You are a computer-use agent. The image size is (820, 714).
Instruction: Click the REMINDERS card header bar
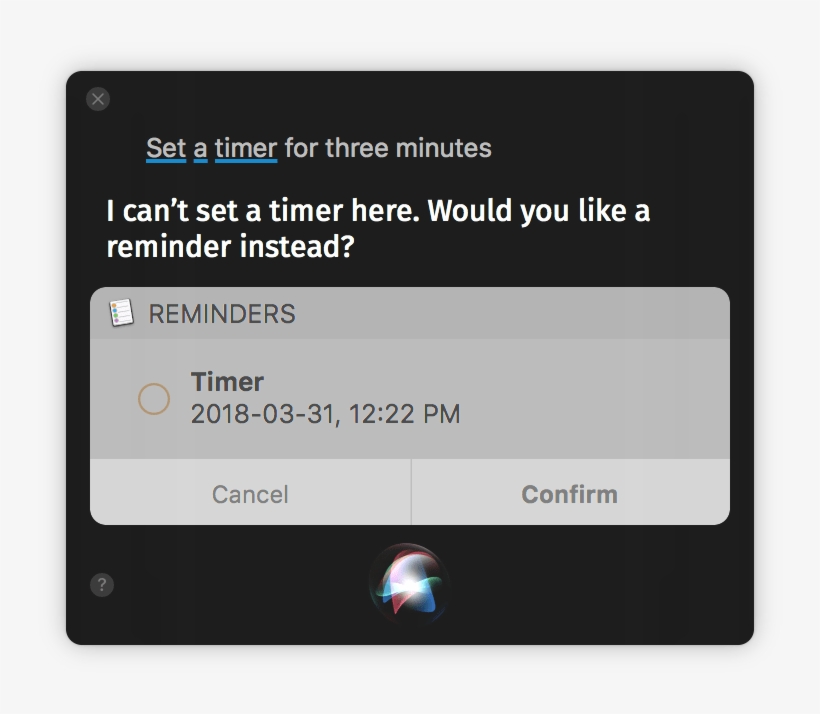click(410, 313)
